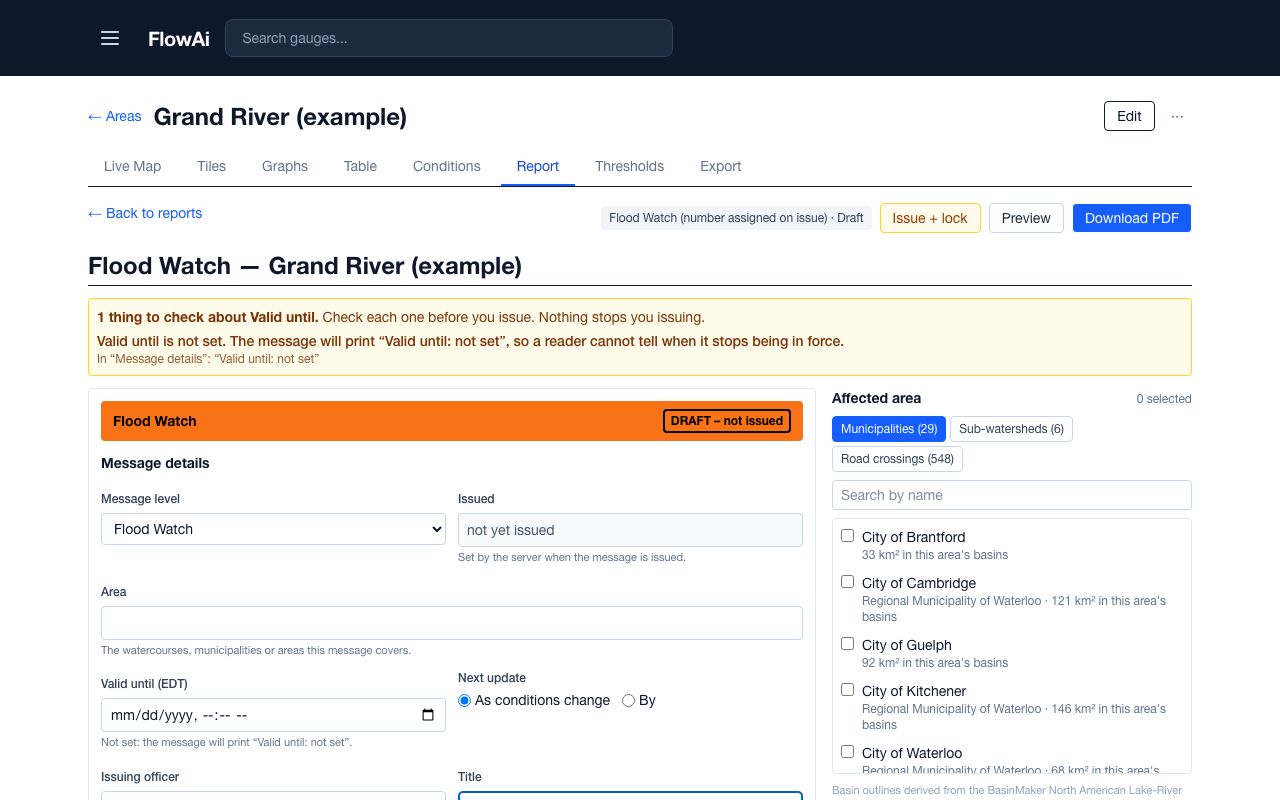Click the Issue + lock button
The height and width of the screenshot is (800, 1280).
(930, 218)
